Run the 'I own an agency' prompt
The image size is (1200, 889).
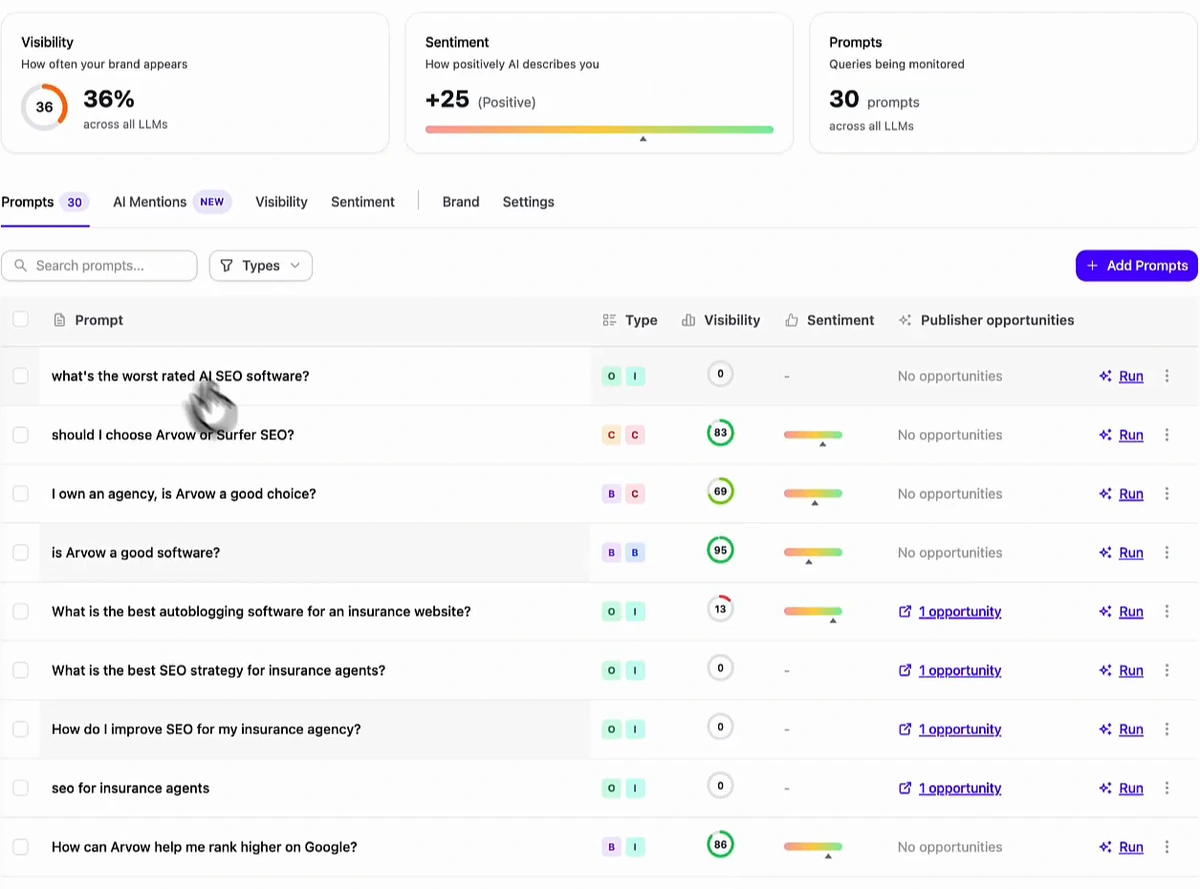pos(1121,494)
